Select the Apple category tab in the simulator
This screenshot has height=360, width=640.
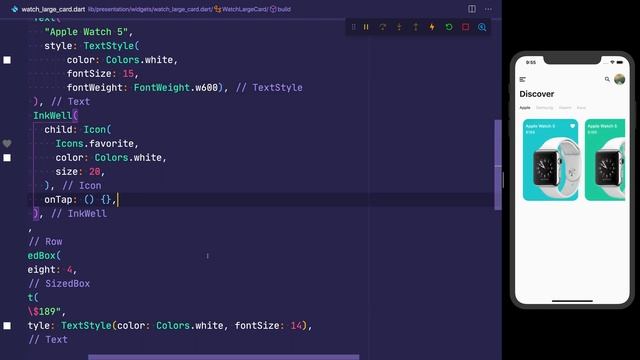525,108
